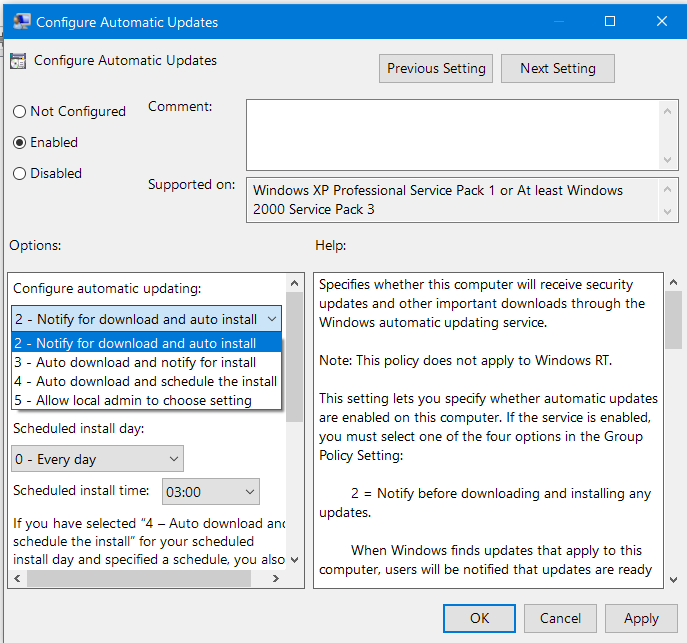Go to Previous Setting
Image resolution: width=687 pixels, height=643 pixels.
[x=436, y=68]
